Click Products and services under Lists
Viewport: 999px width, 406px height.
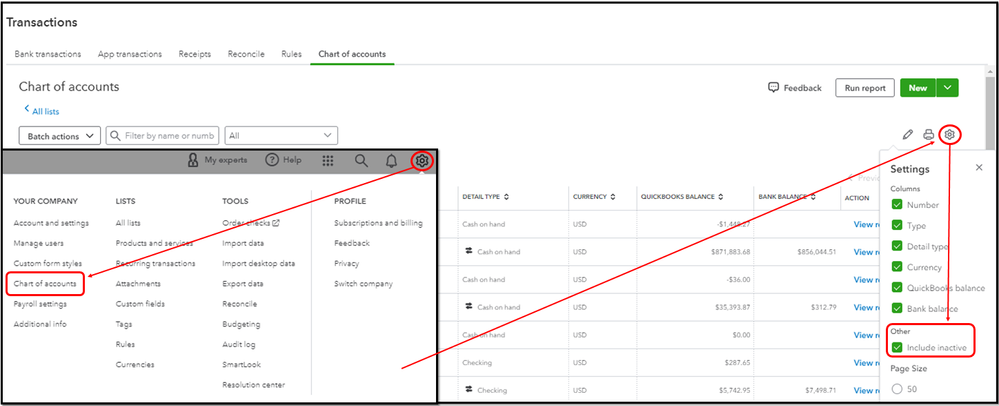click(154, 243)
